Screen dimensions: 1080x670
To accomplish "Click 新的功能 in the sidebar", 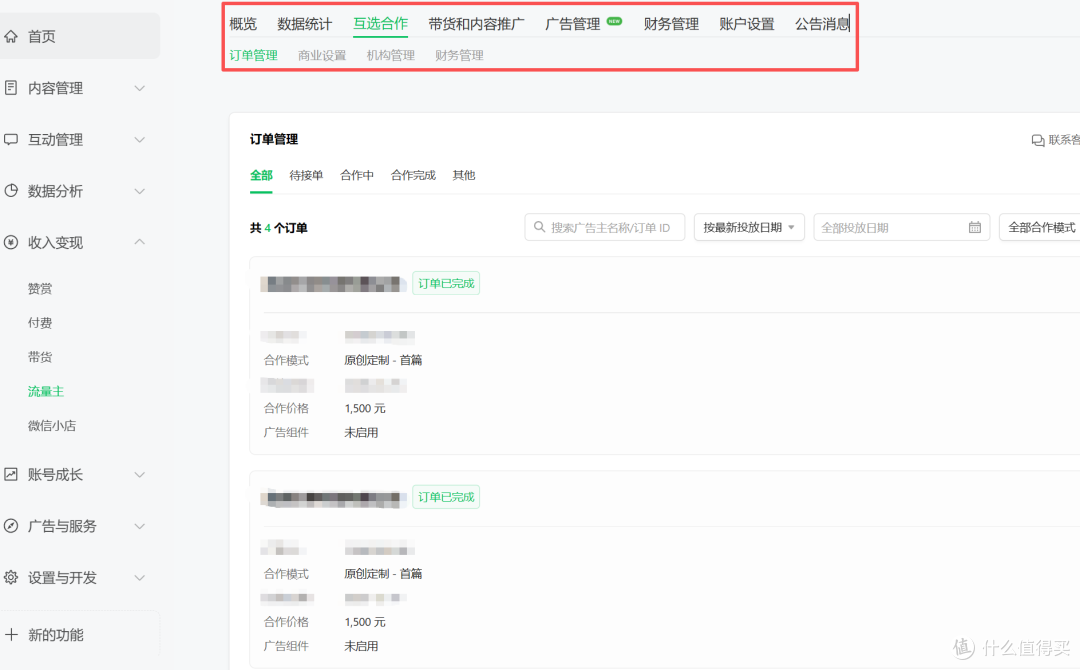I will (56, 634).
